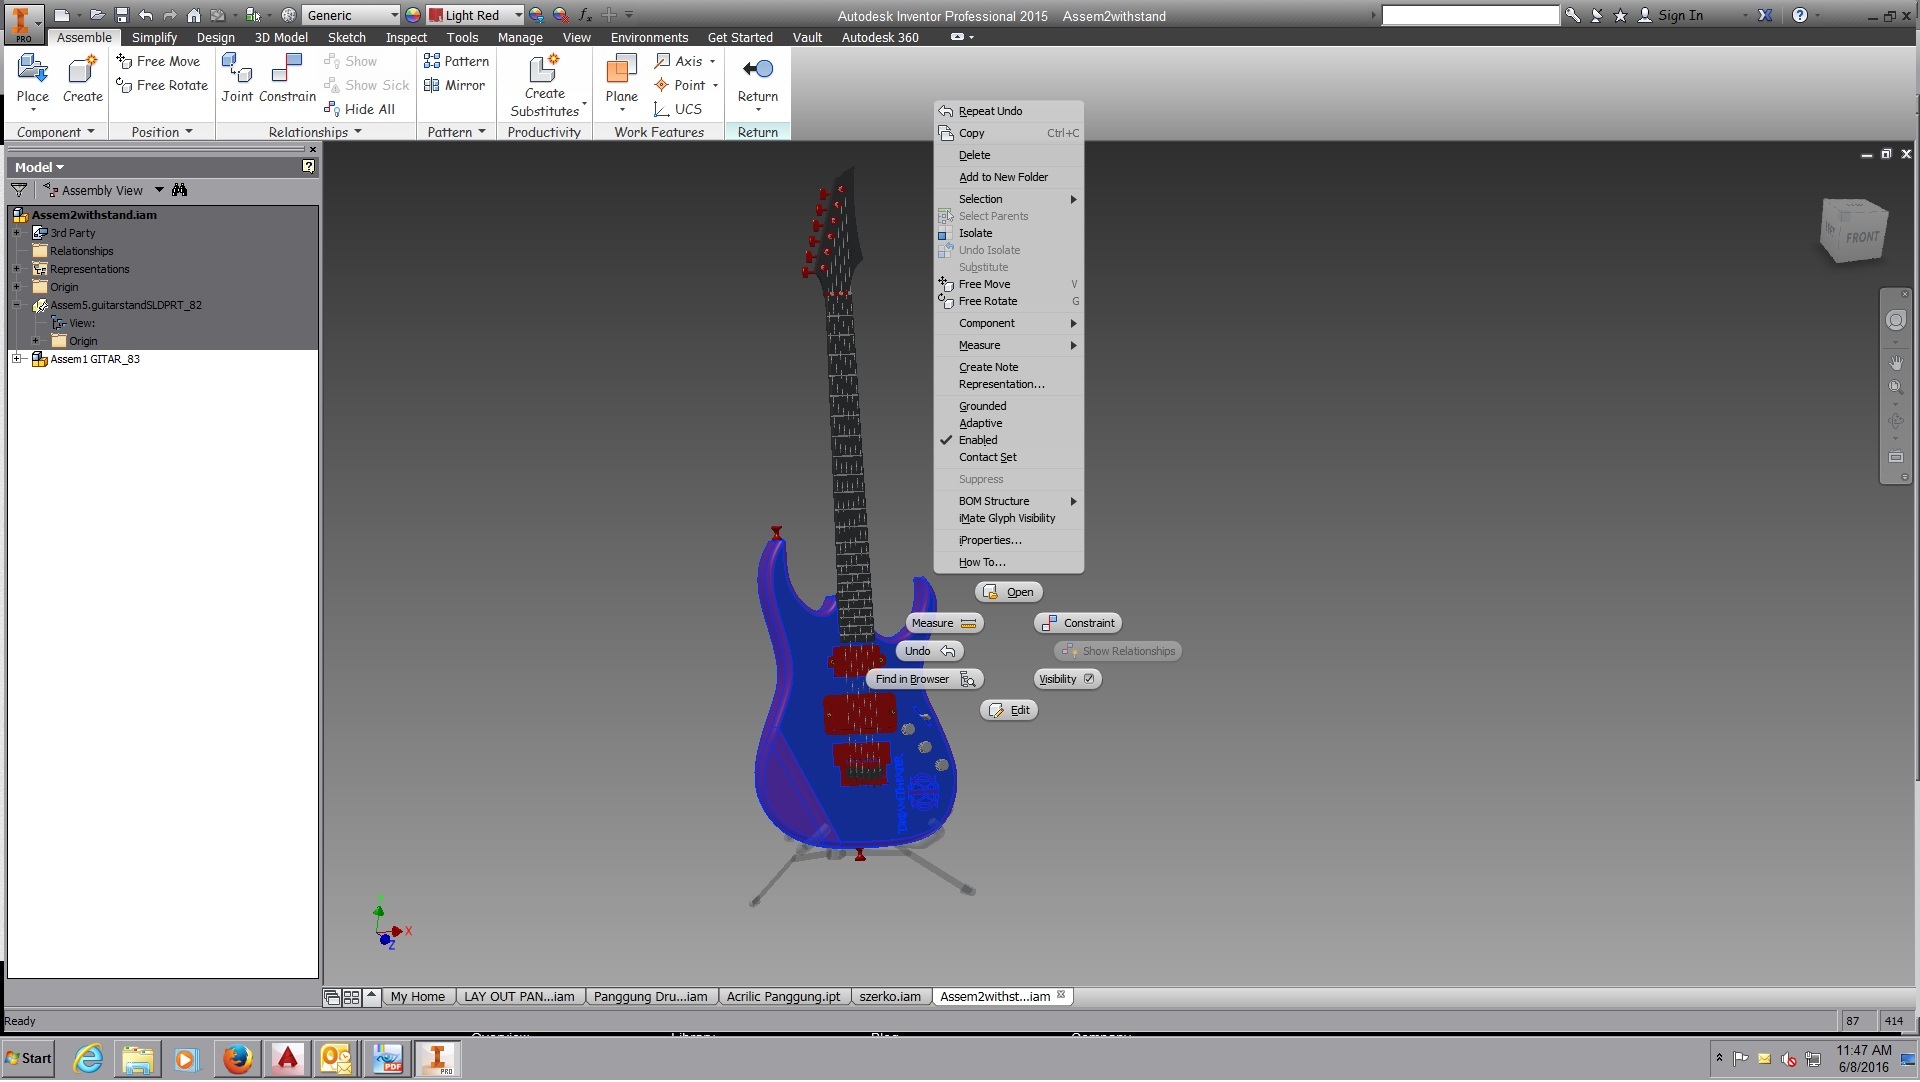Click the color wheel appearance adjust swatch
1920x1082 pixels.
(x=413, y=15)
